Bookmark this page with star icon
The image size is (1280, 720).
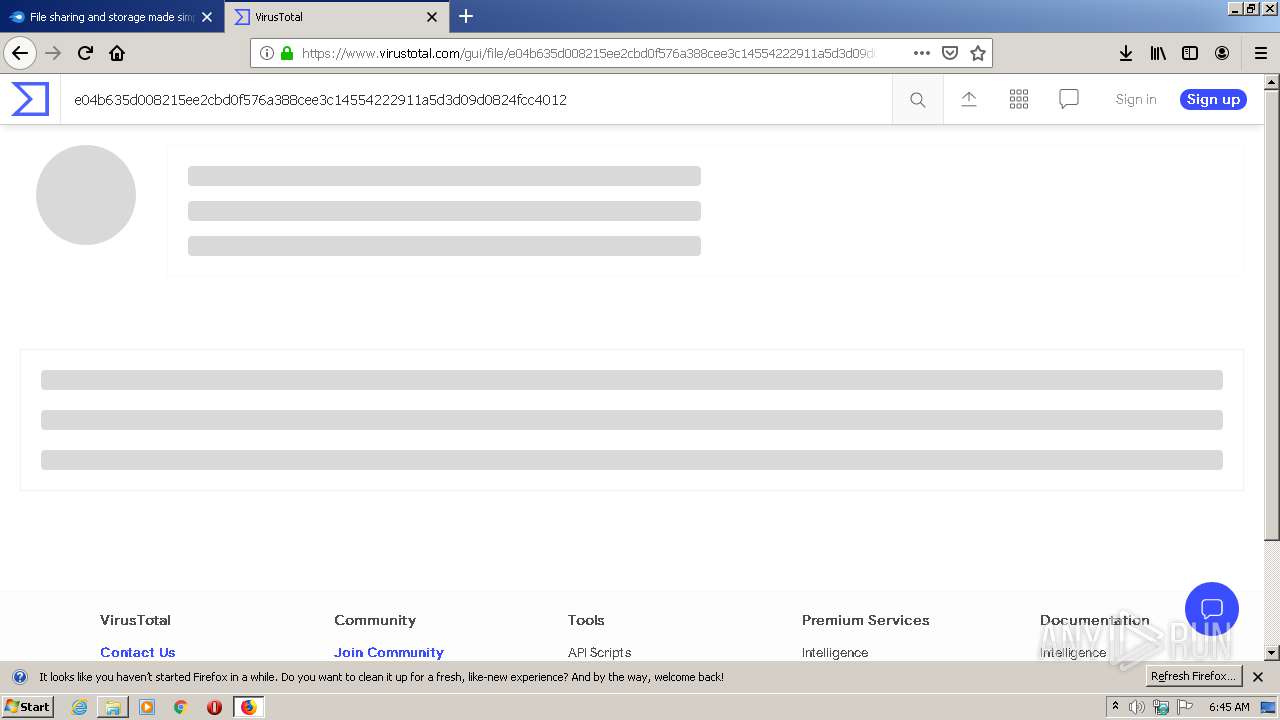point(978,53)
